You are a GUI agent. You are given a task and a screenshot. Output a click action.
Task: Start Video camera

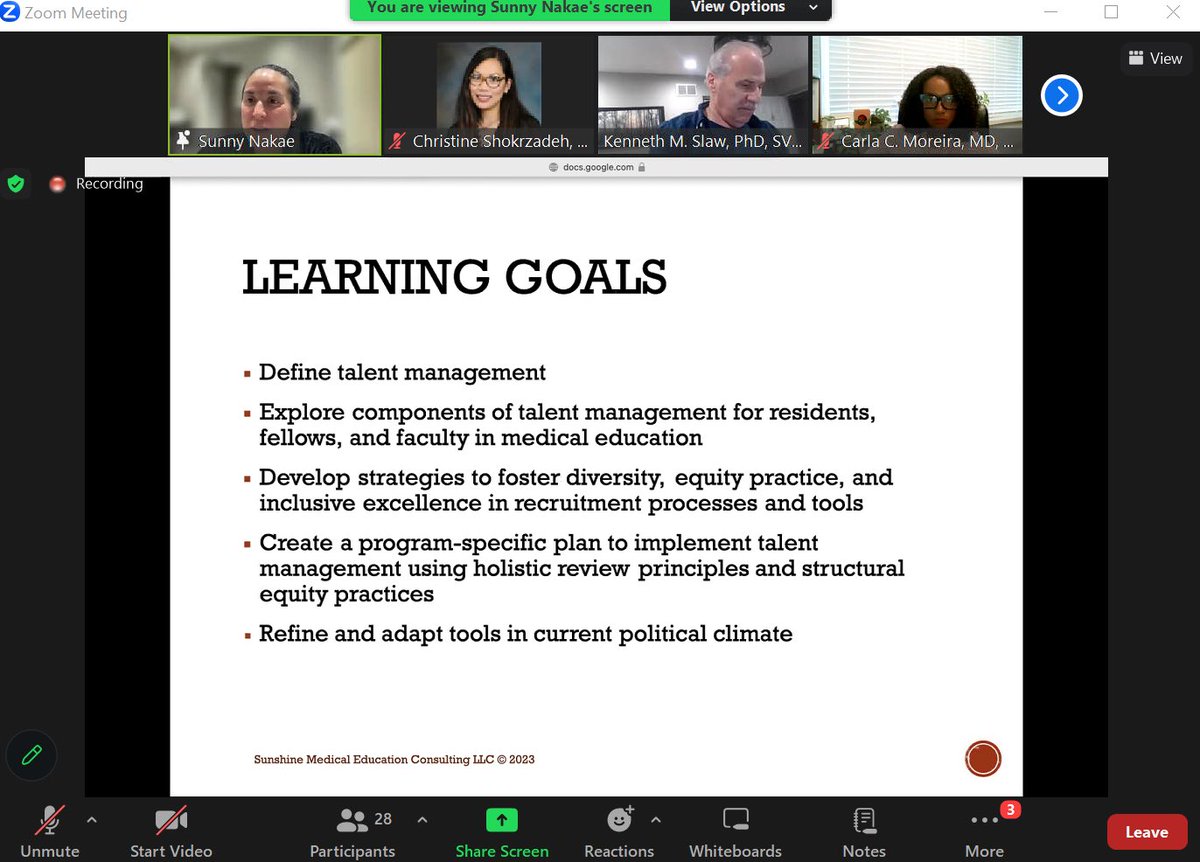(171, 832)
